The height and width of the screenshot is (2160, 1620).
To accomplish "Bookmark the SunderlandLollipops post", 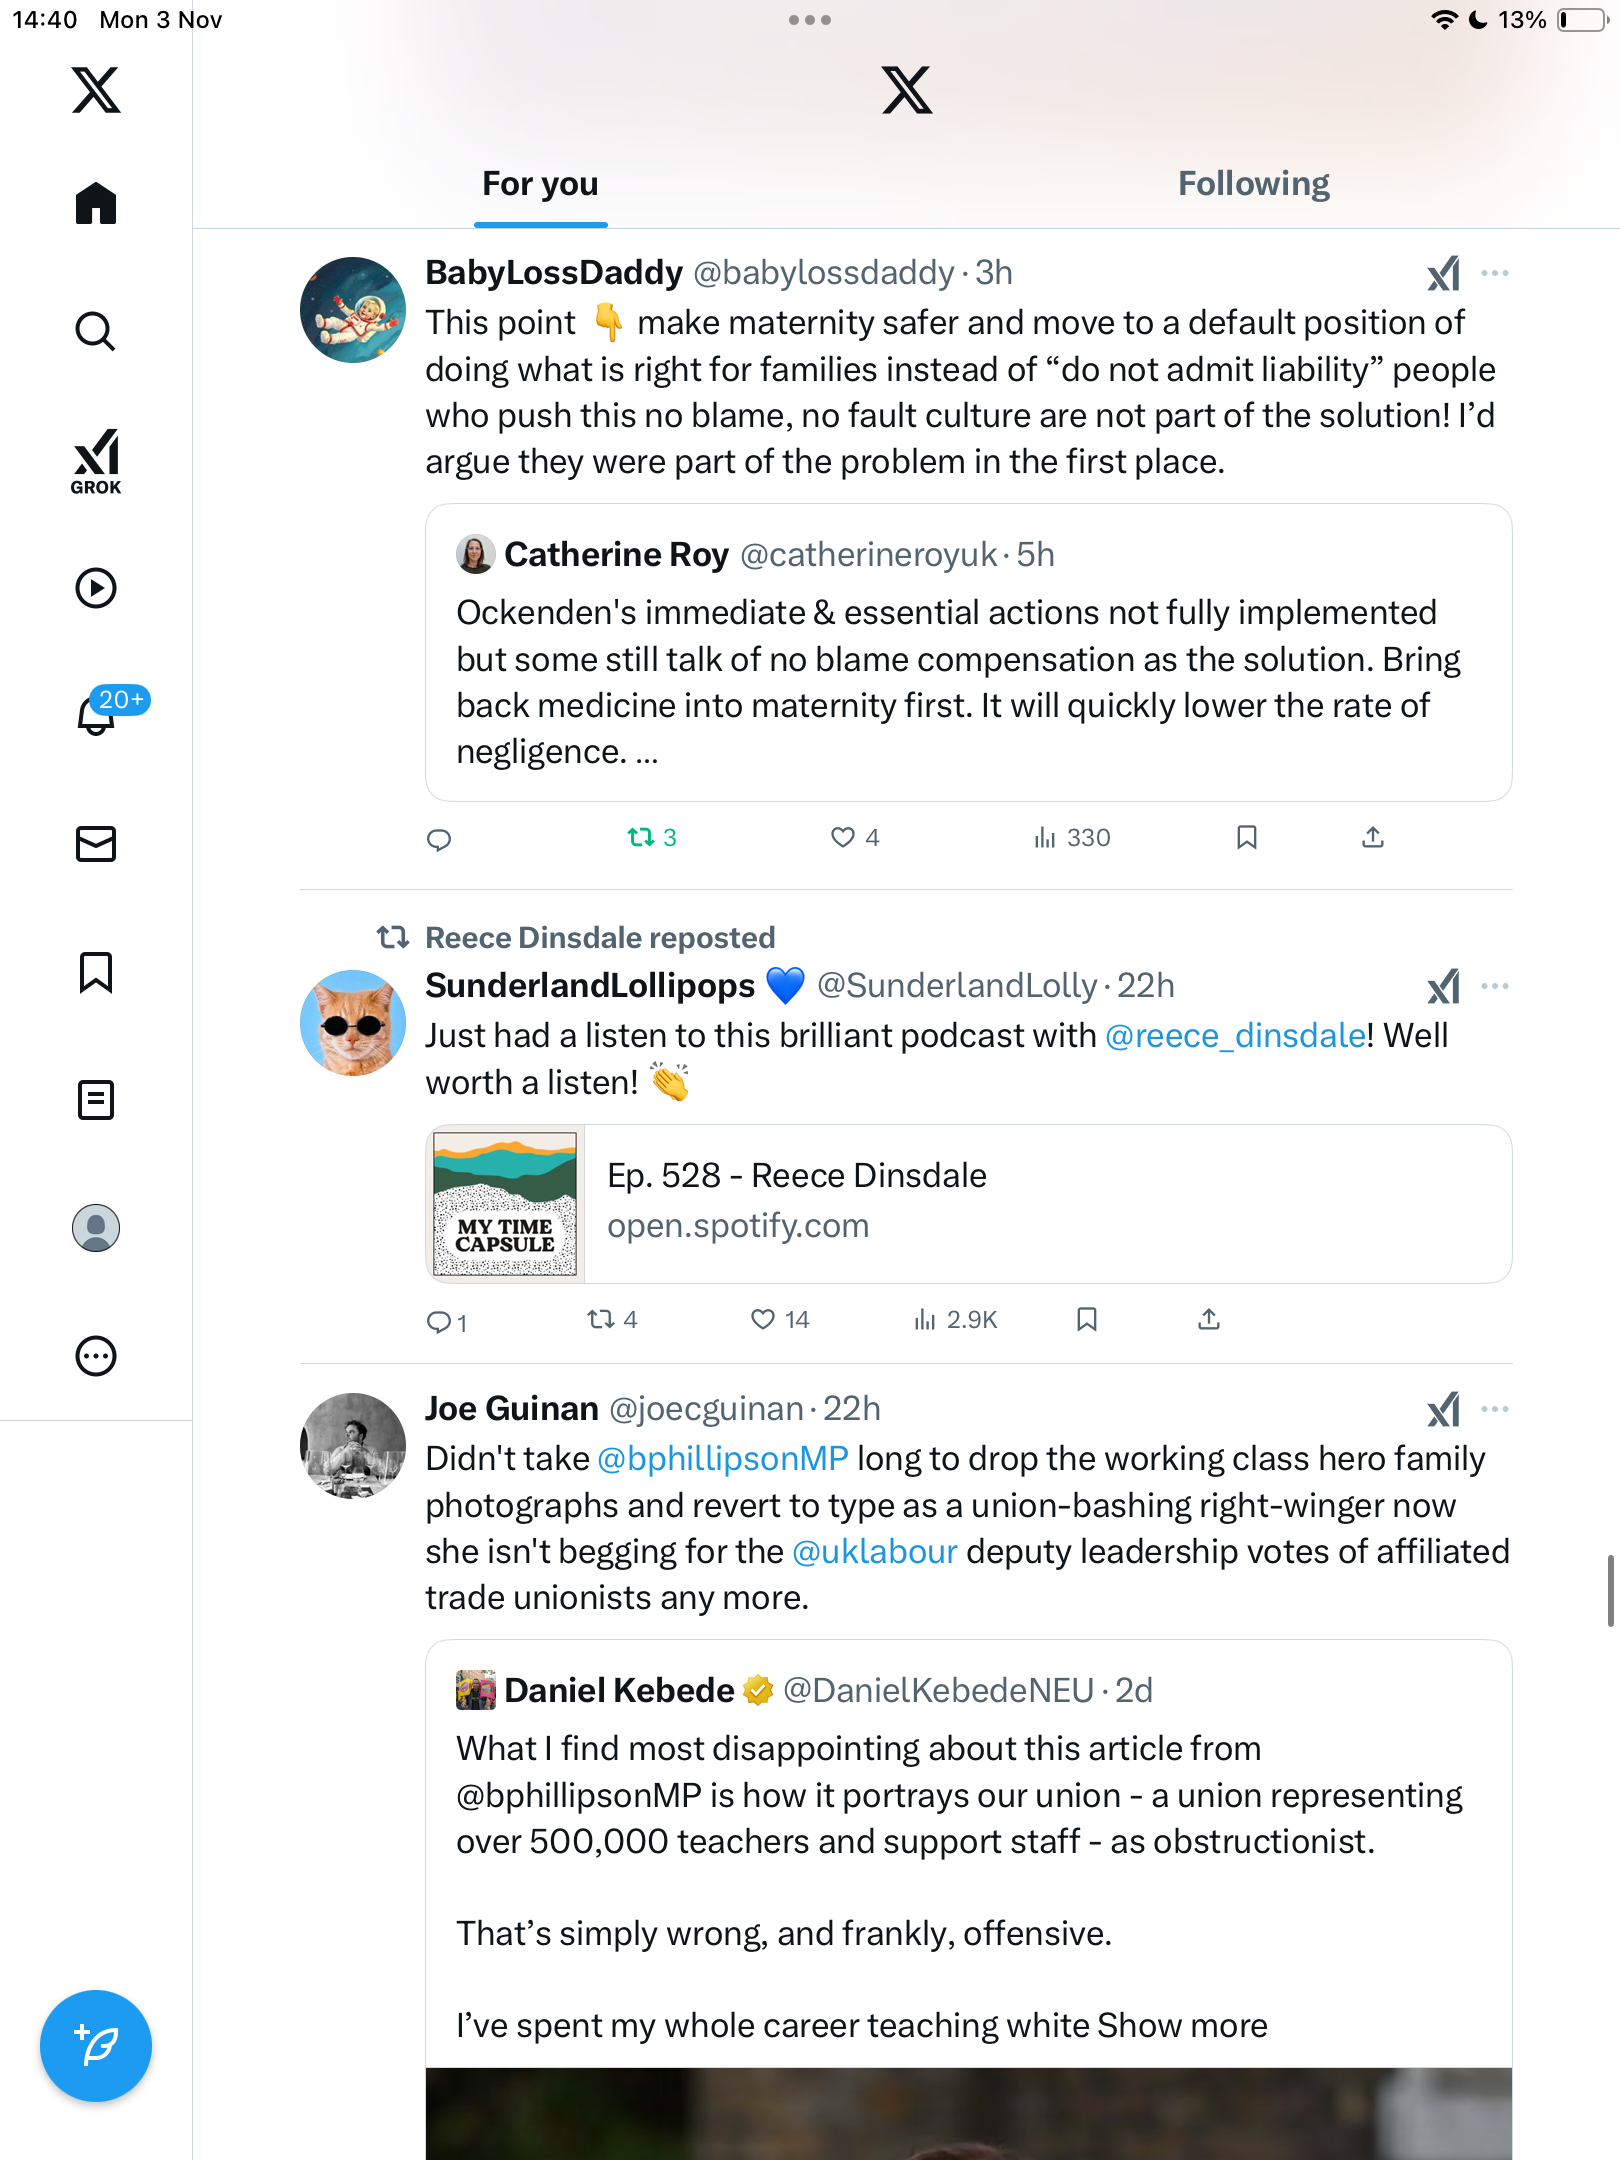I will [x=1087, y=1320].
